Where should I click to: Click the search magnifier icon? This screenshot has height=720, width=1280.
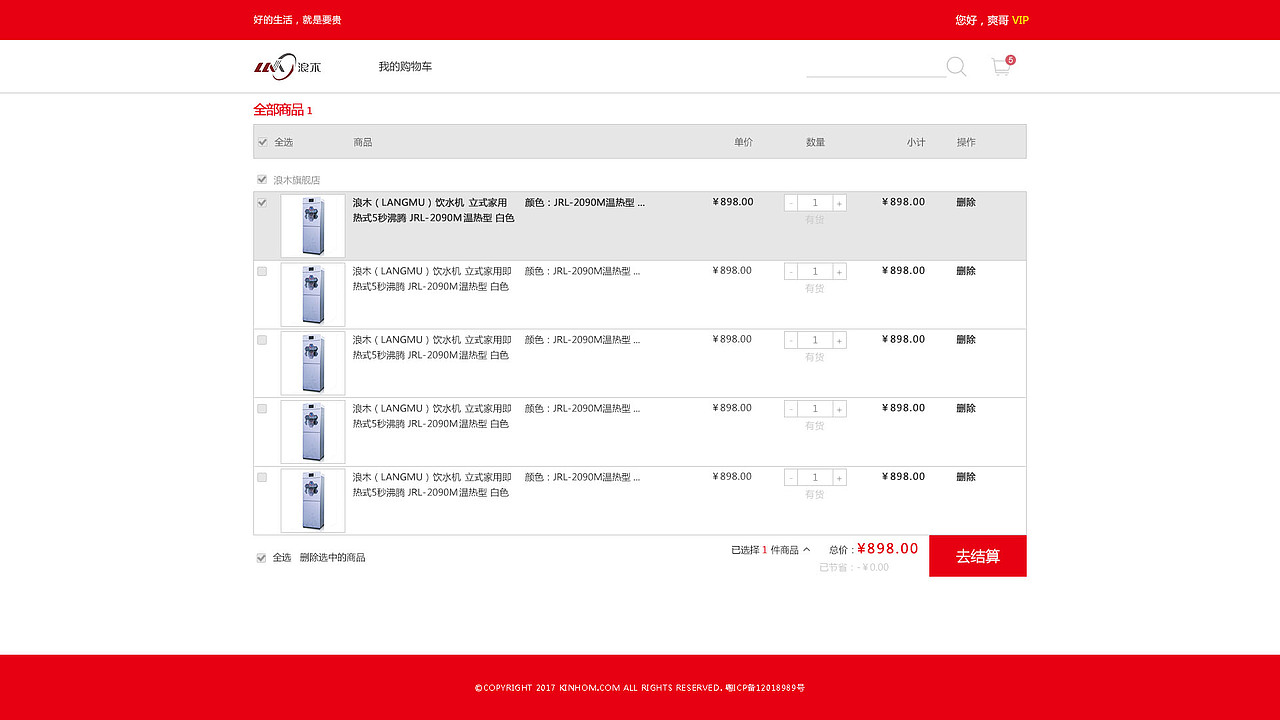[x=956, y=67]
